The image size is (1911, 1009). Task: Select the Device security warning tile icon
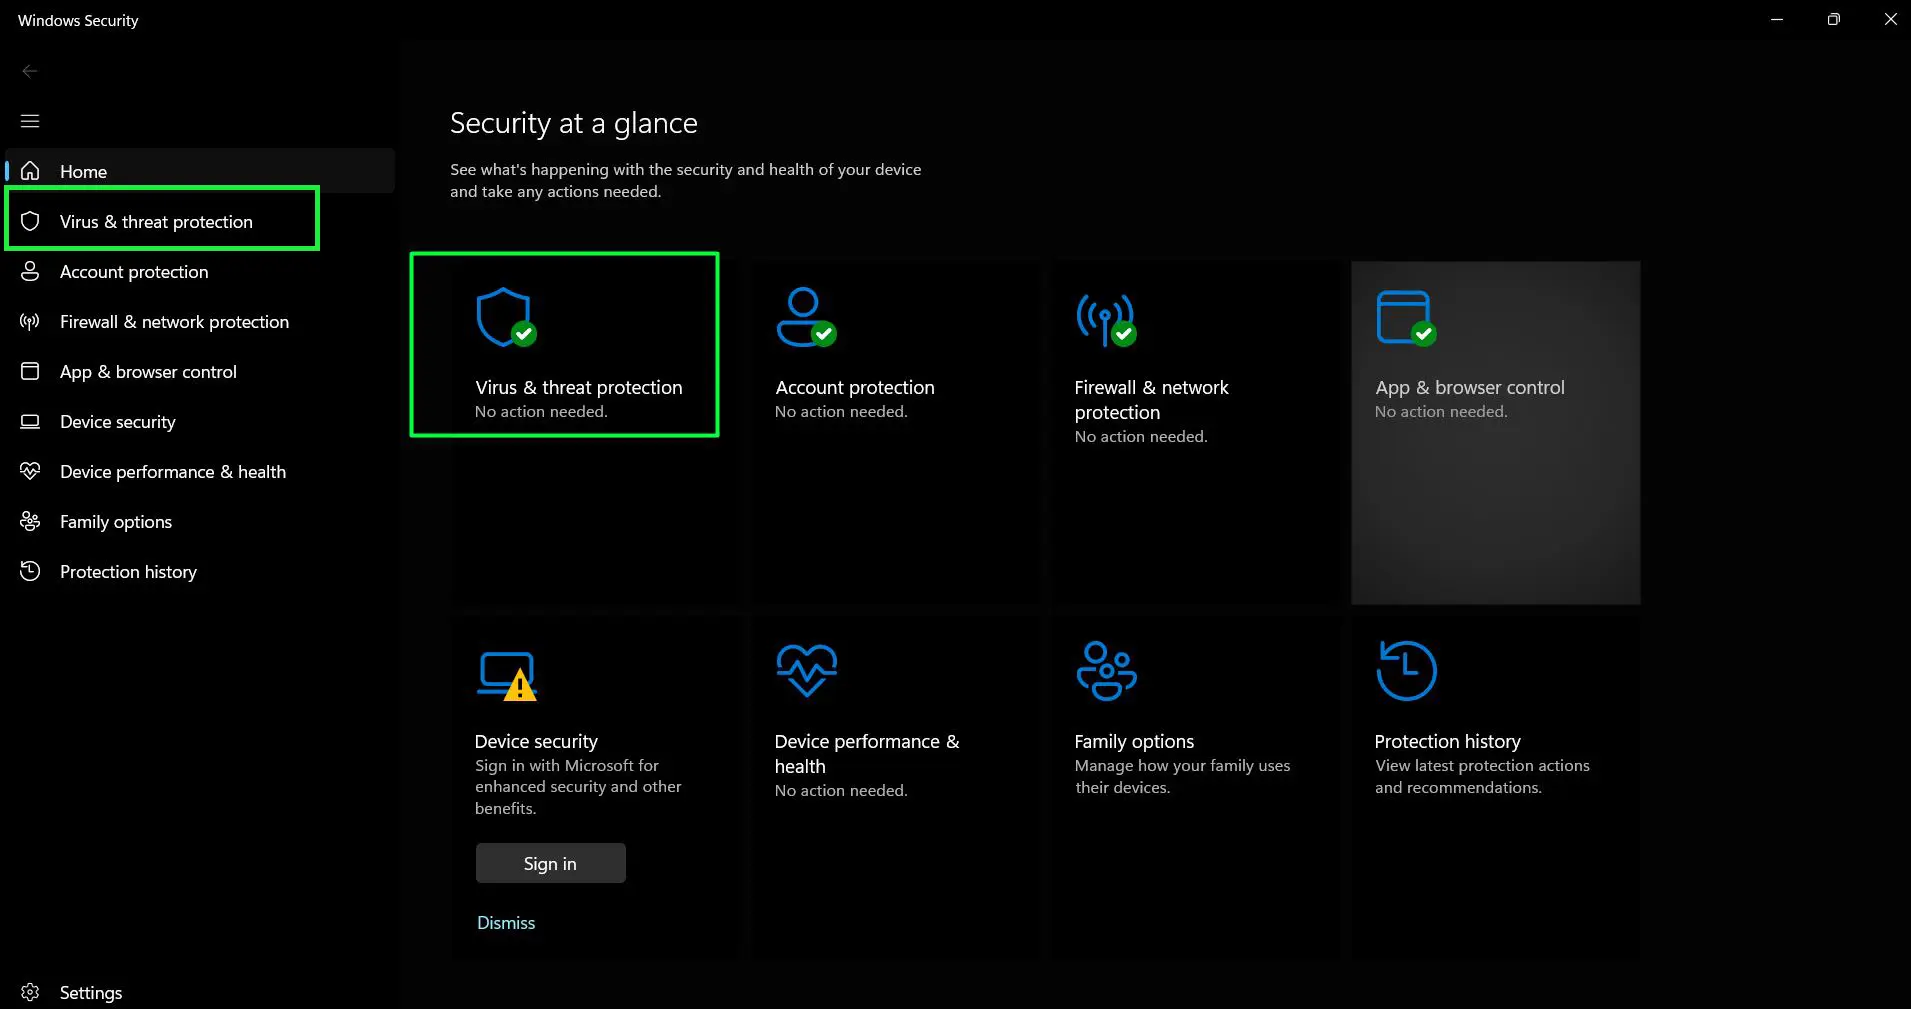coord(507,672)
